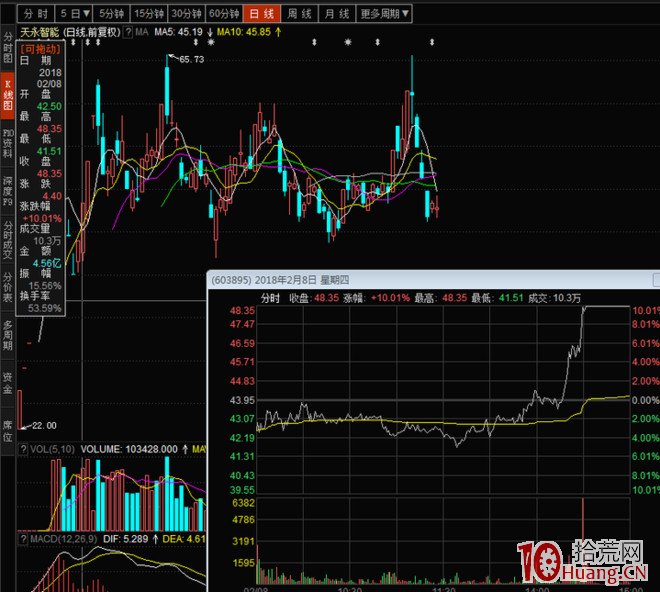Open 多周期 in the left sidebar
This screenshot has width=660, height=592.
point(8,335)
